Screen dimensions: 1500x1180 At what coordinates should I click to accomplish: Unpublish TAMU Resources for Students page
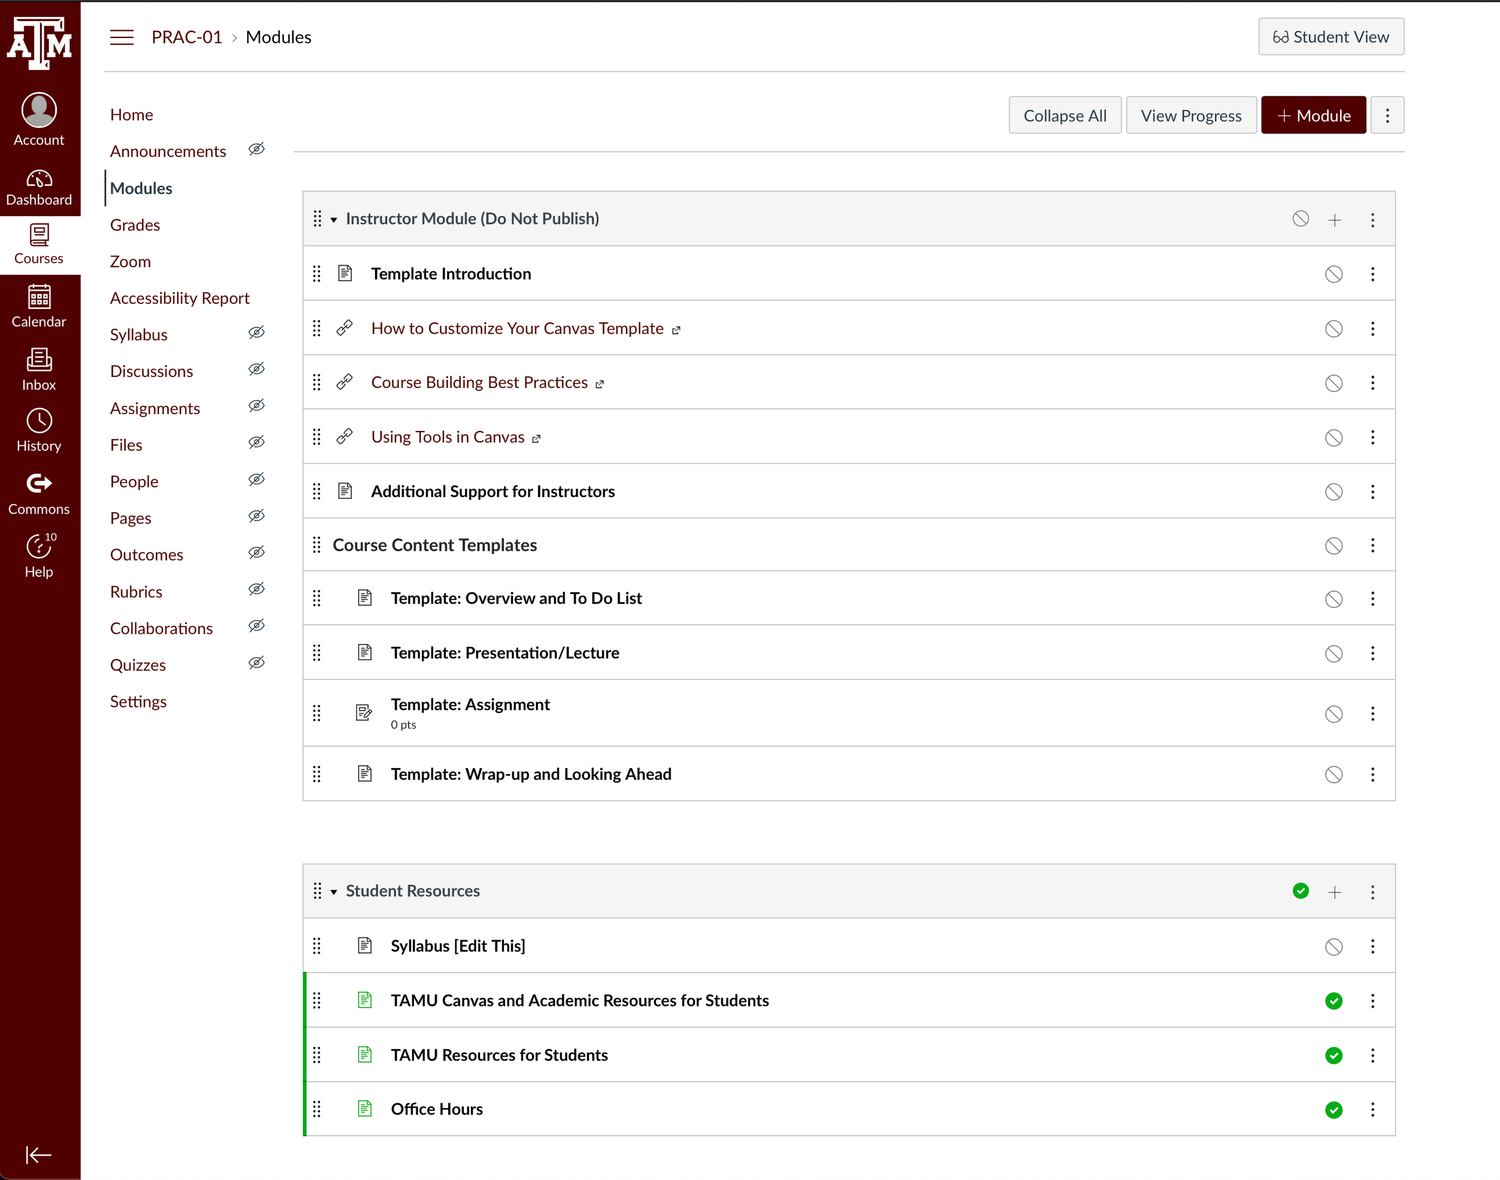click(x=1334, y=1056)
